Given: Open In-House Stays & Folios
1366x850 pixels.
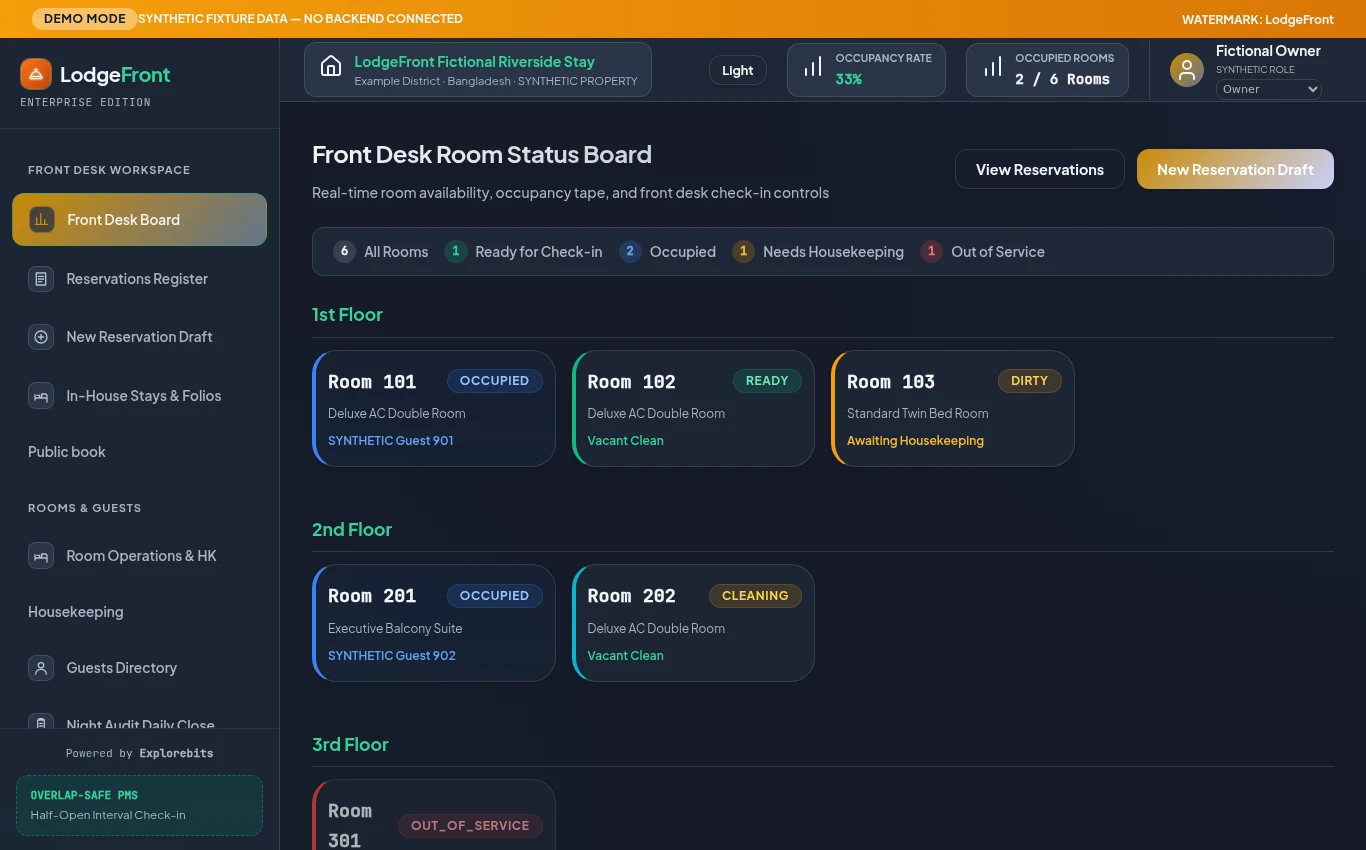Looking at the screenshot, I should coord(140,396).
